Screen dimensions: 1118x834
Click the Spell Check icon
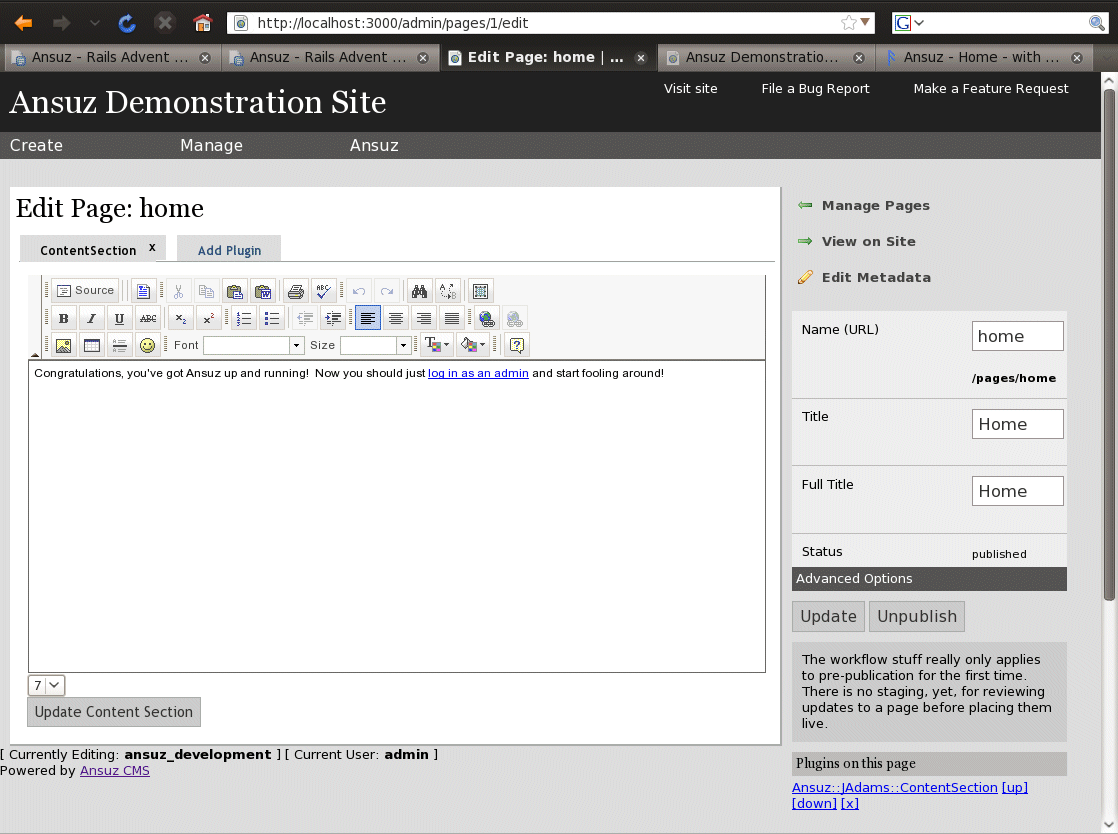pos(323,291)
